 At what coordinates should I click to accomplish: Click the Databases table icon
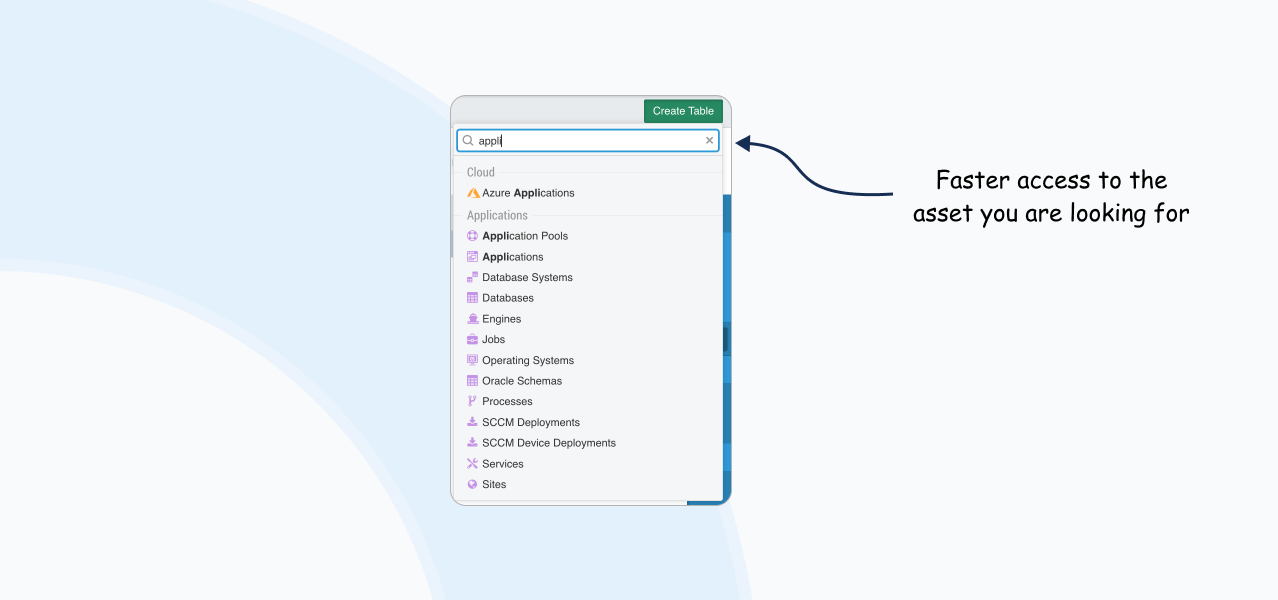tap(473, 298)
